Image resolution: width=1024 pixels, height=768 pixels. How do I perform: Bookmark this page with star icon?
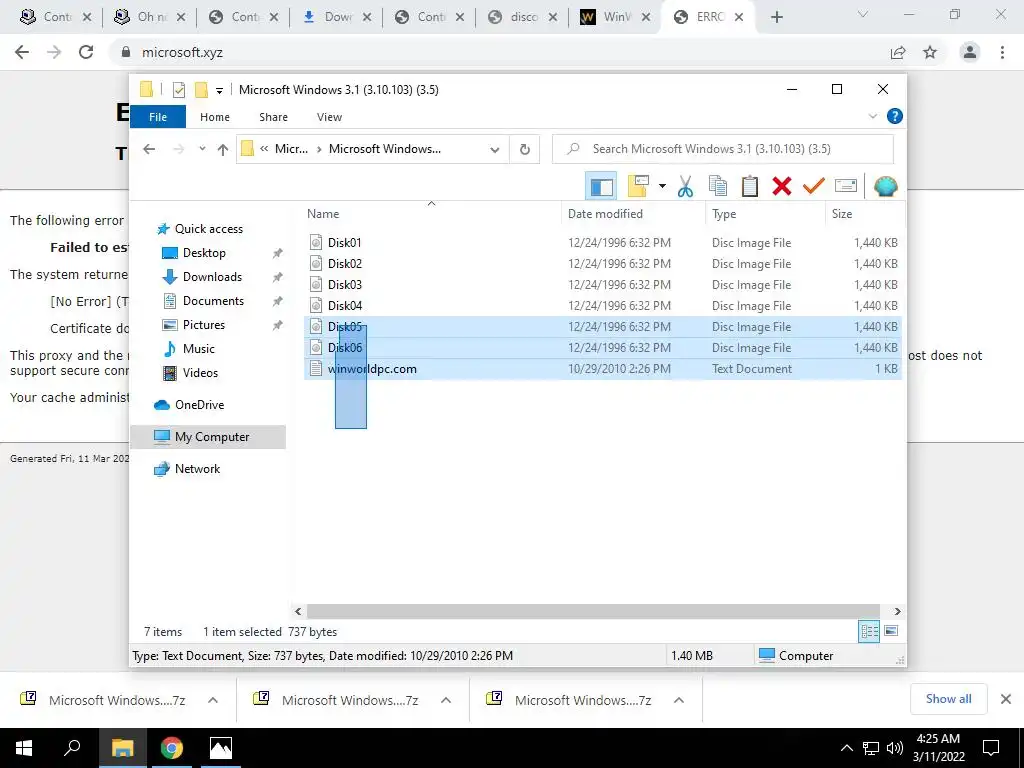click(x=930, y=52)
